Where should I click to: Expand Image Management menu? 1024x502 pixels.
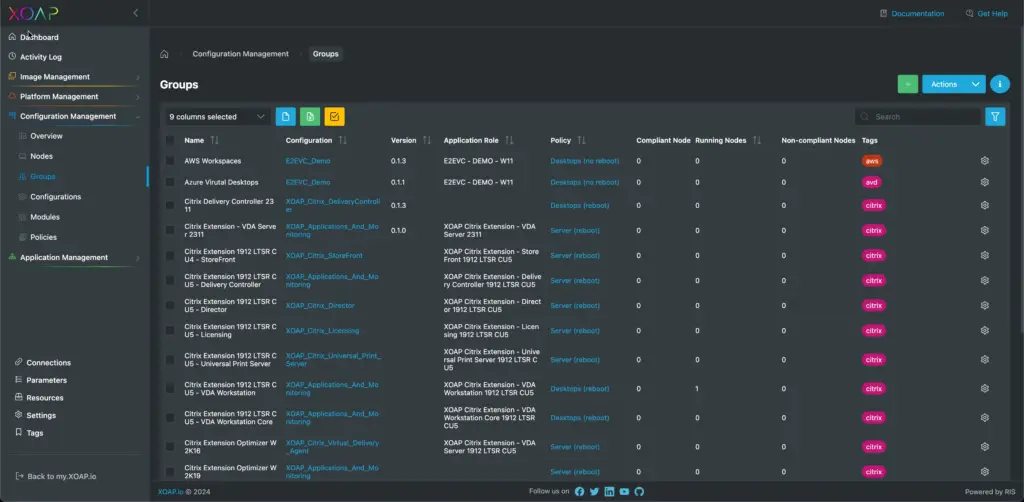coord(74,77)
